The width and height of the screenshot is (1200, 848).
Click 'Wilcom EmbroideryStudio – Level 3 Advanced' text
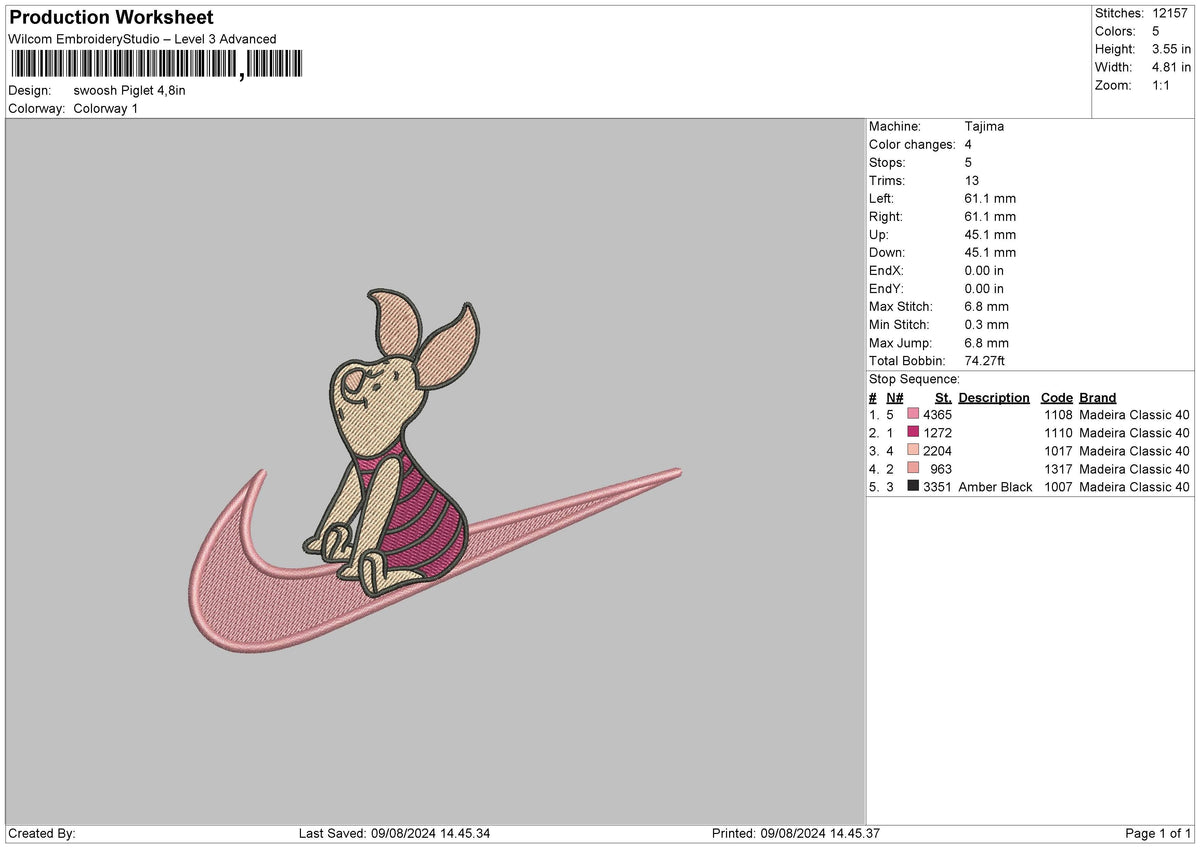pos(142,39)
